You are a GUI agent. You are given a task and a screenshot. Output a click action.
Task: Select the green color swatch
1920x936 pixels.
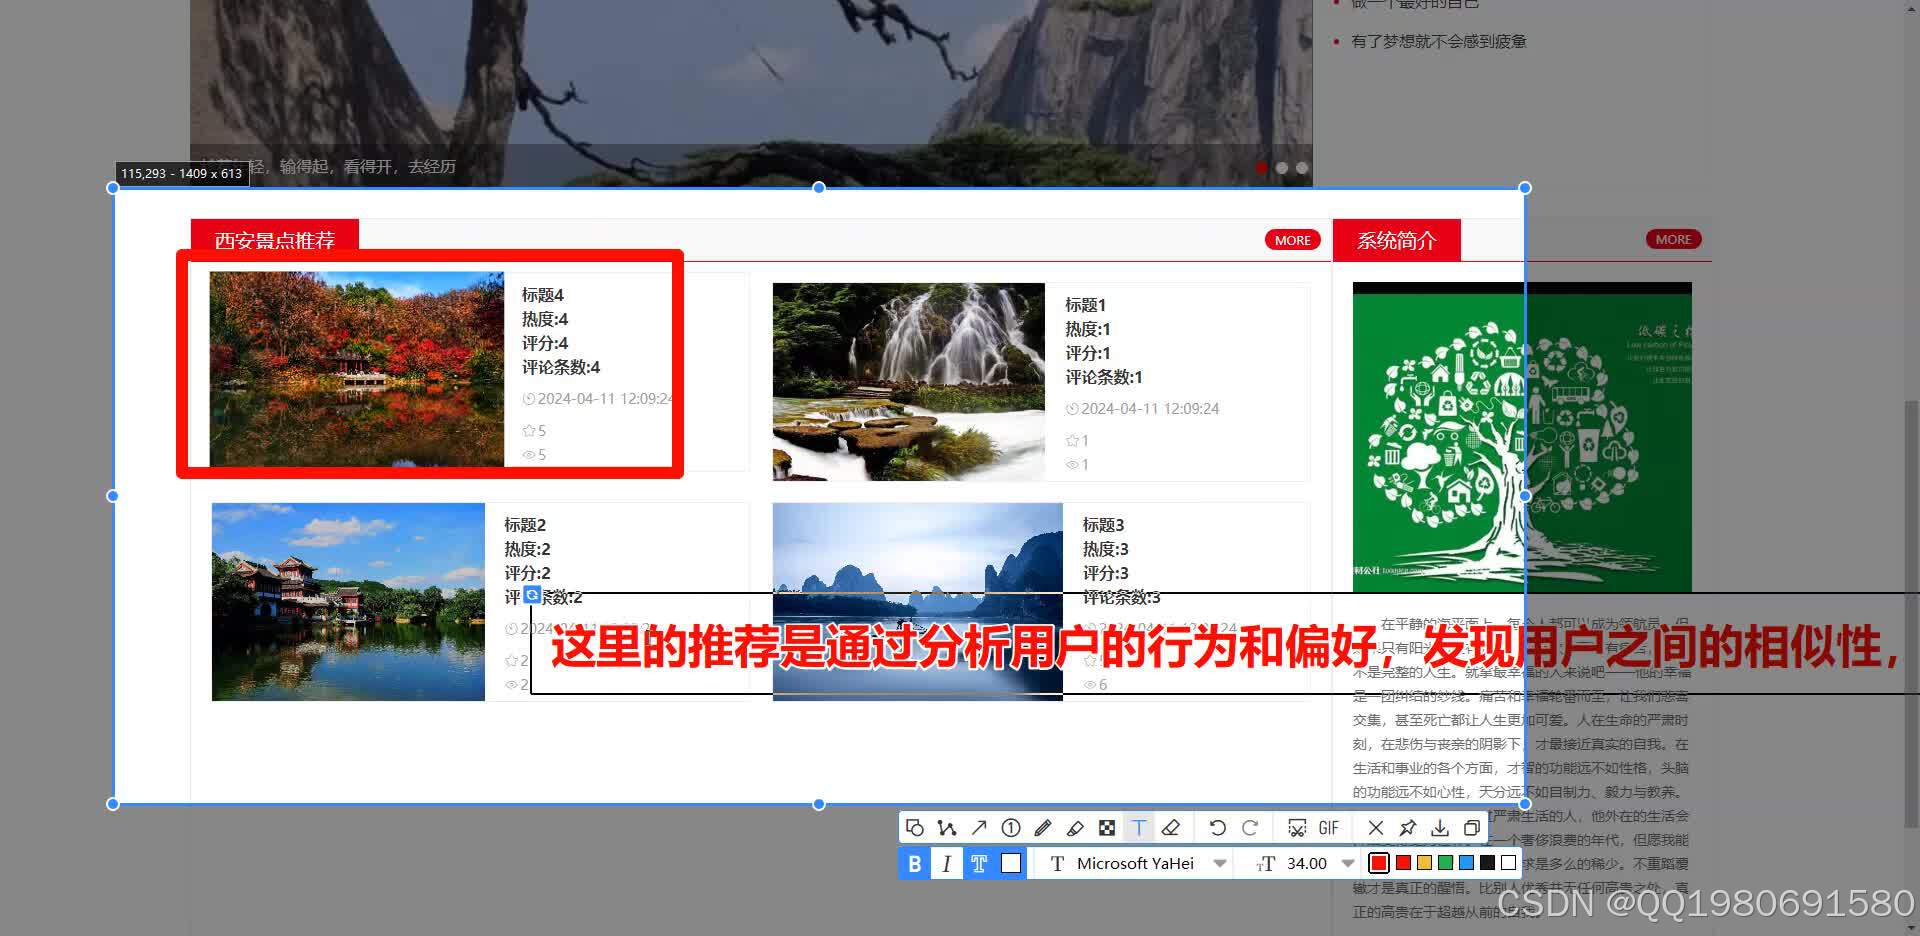click(x=1444, y=861)
